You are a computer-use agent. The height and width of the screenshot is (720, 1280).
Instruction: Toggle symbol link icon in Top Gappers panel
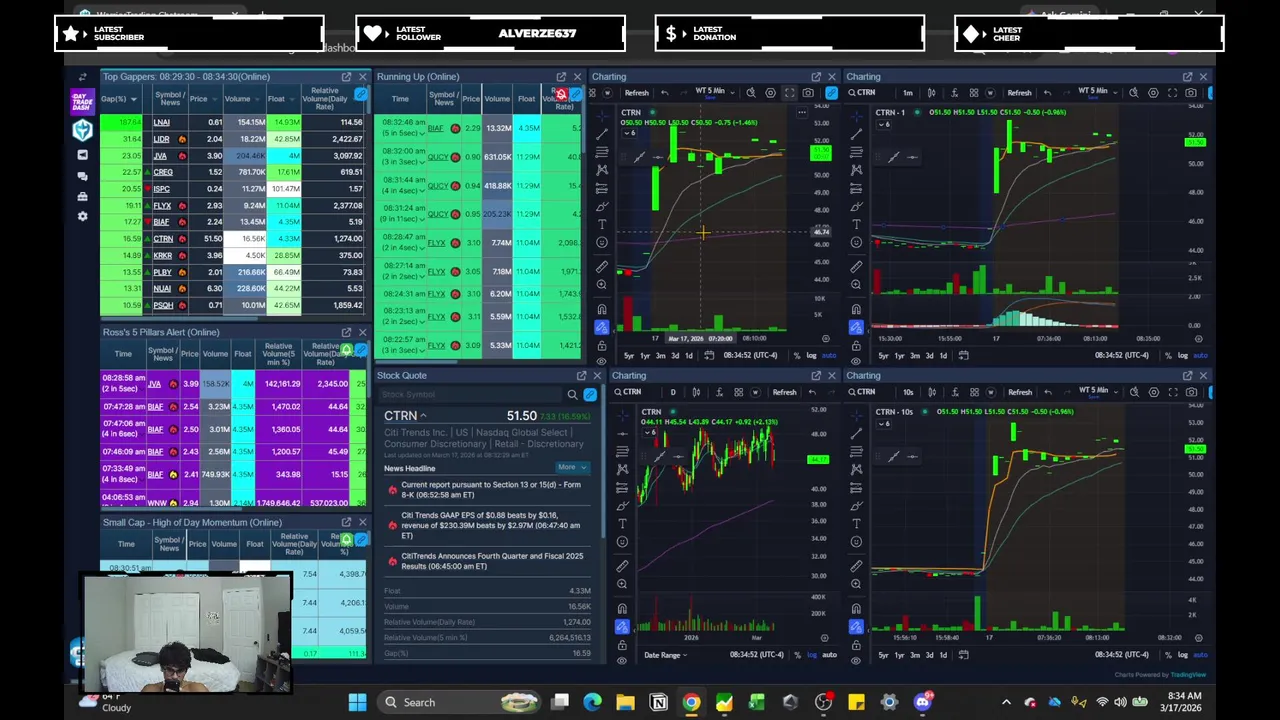361,95
